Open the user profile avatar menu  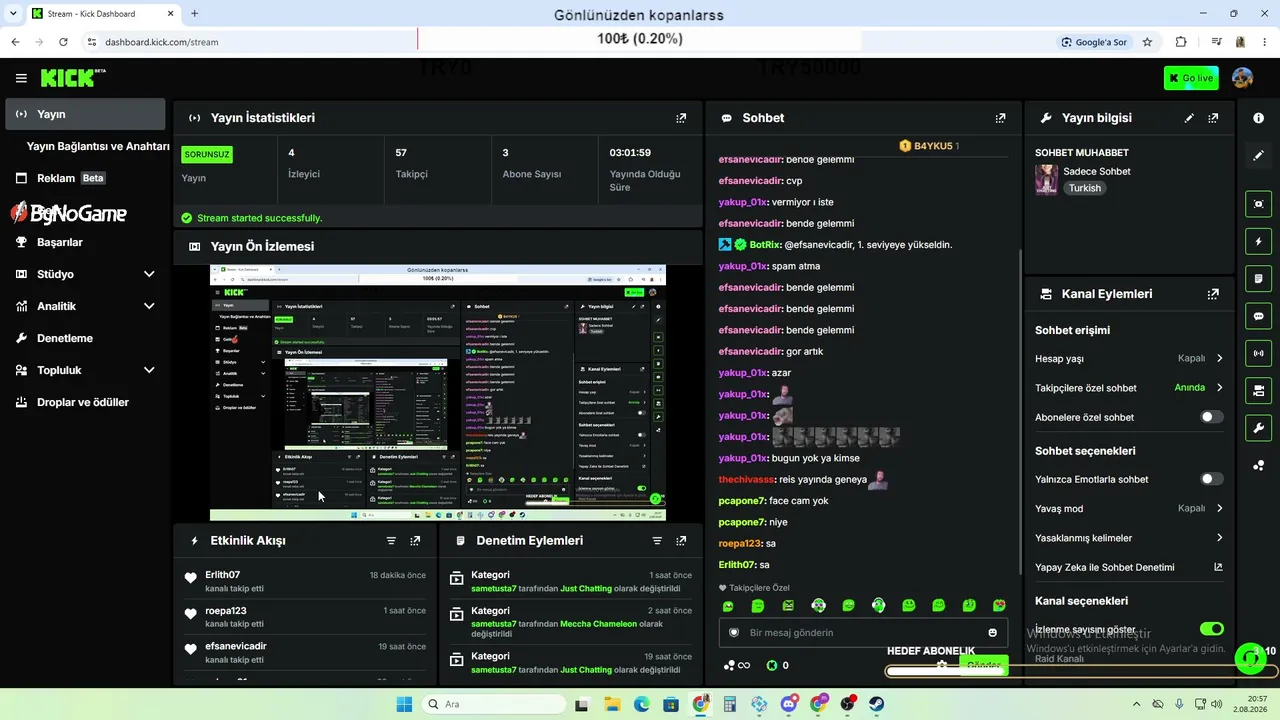coord(1242,78)
